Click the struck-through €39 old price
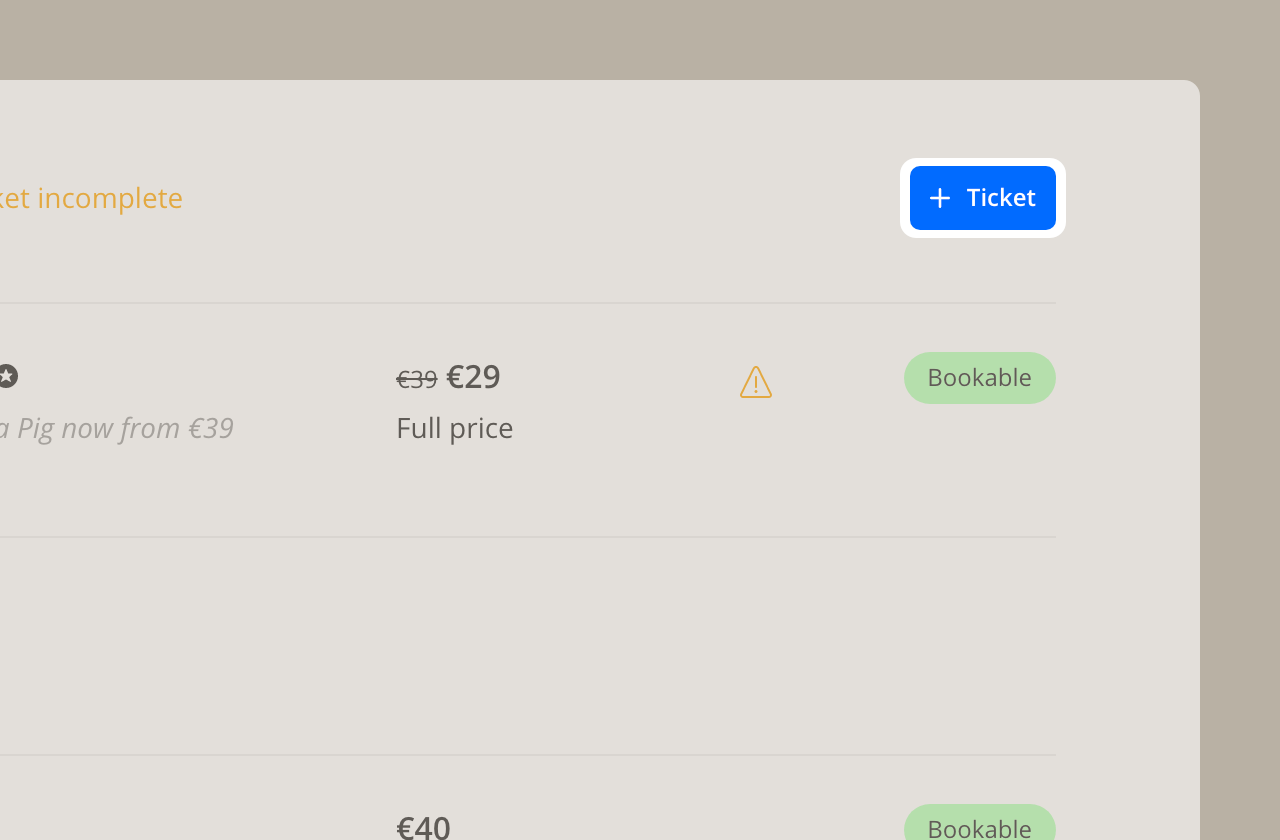Viewport: 1280px width, 840px height. click(417, 379)
